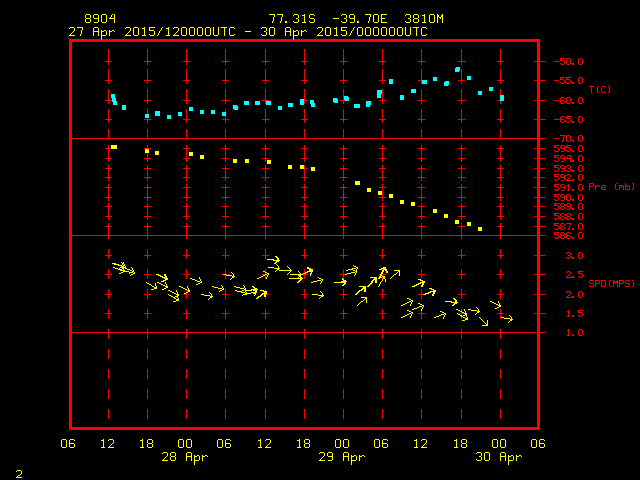Click the T(C) temperature axis label
Screen dimensions: 640x480
(600, 89)
